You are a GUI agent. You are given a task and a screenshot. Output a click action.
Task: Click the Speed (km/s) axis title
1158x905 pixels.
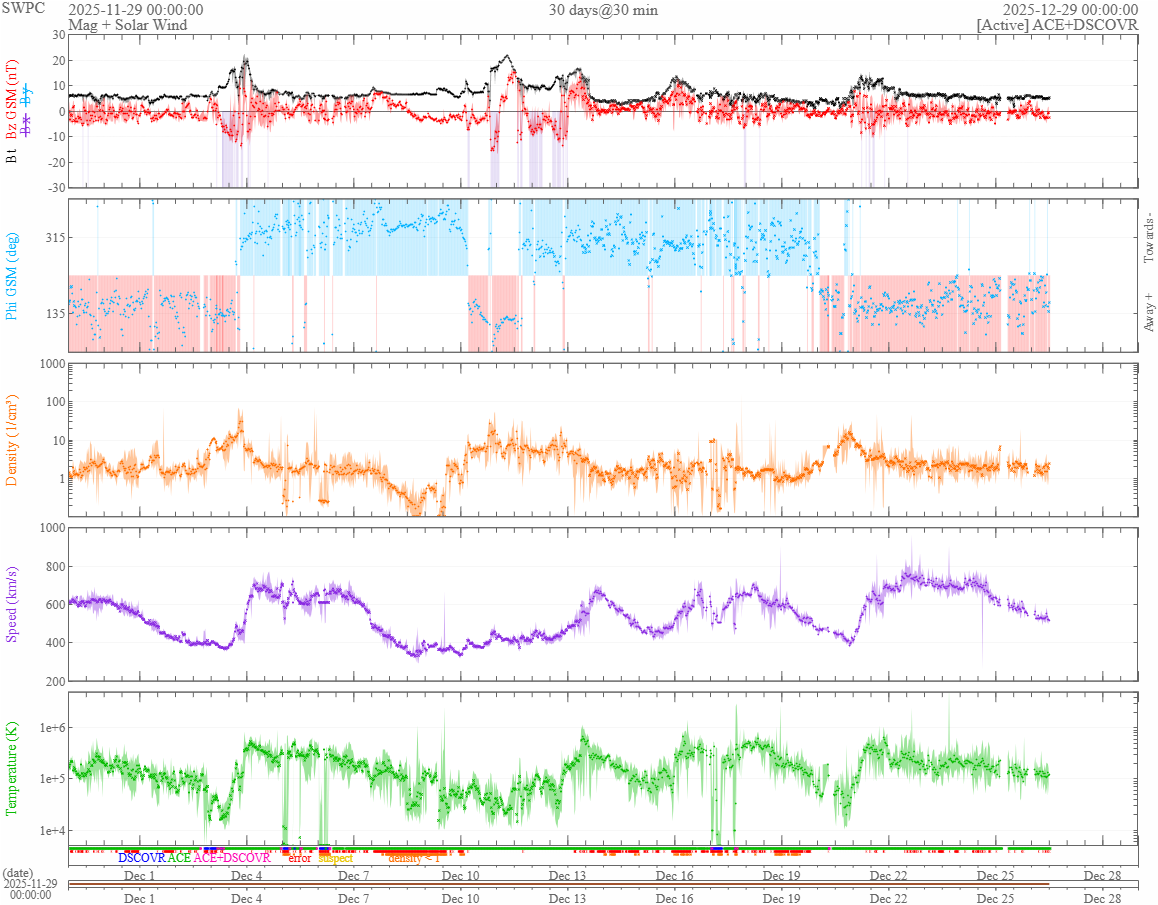11,604
